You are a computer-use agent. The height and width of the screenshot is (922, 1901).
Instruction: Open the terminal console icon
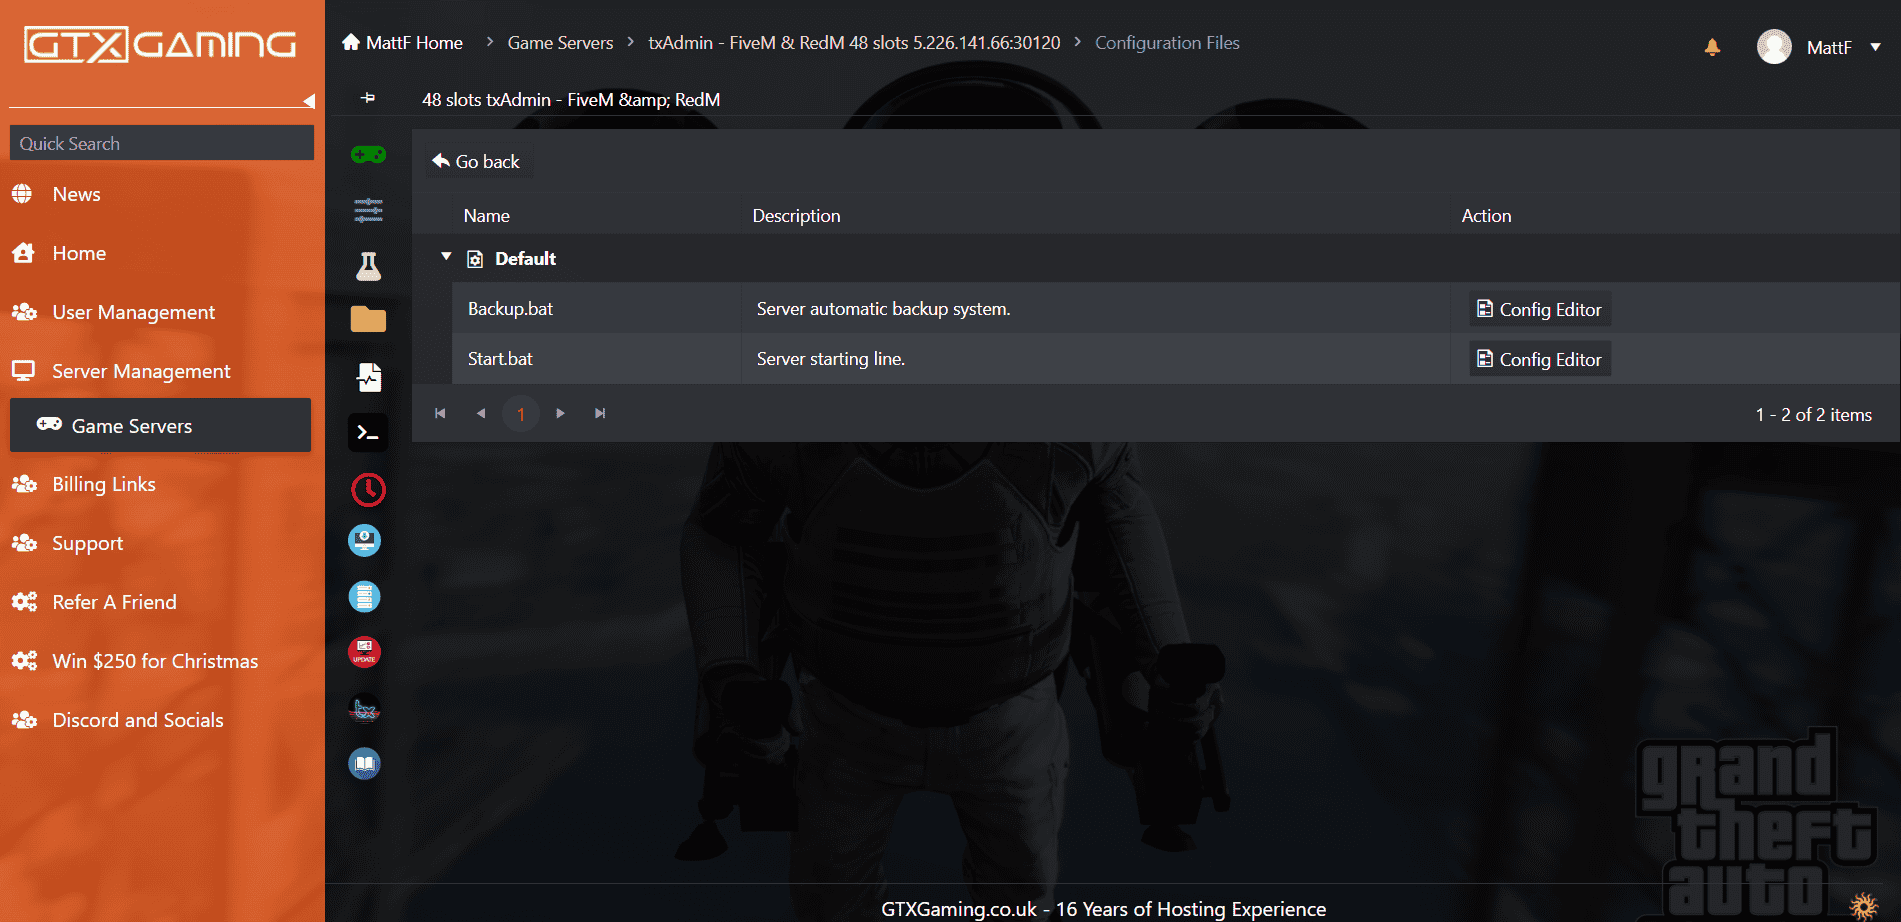coord(368,433)
